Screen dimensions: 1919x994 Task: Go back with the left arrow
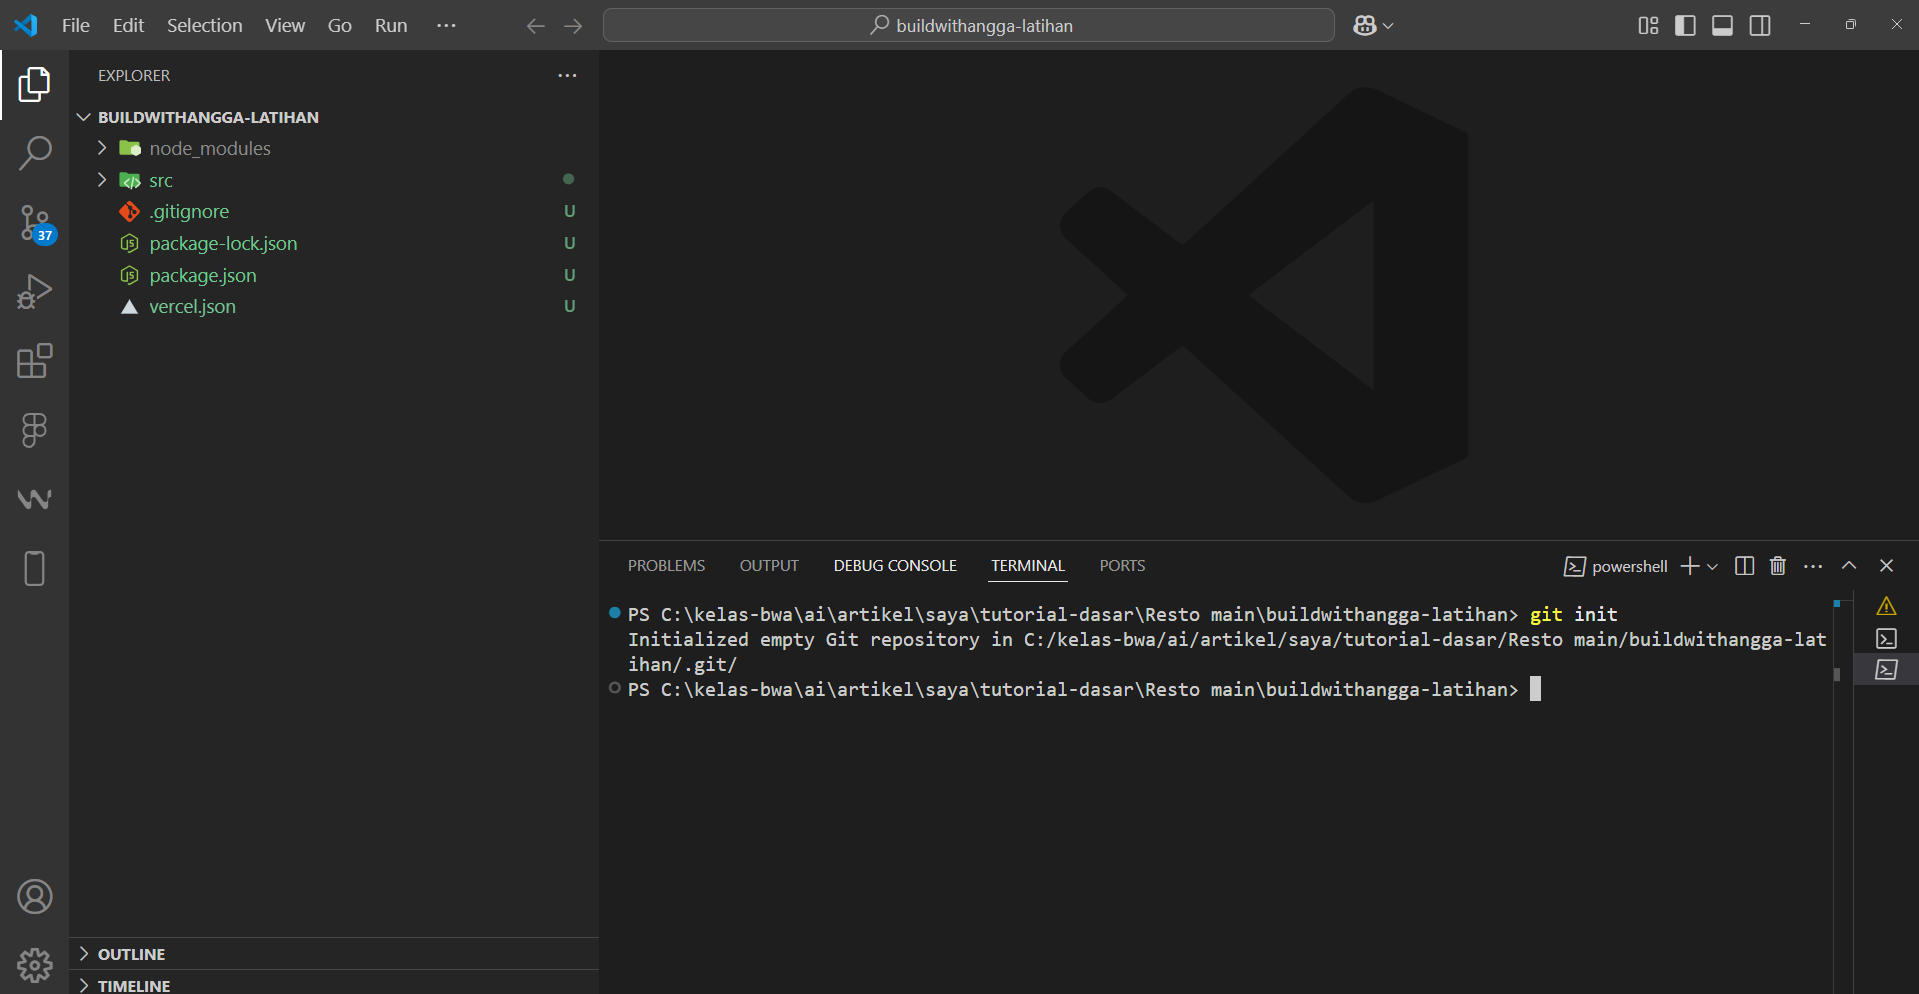tap(536, 26)
